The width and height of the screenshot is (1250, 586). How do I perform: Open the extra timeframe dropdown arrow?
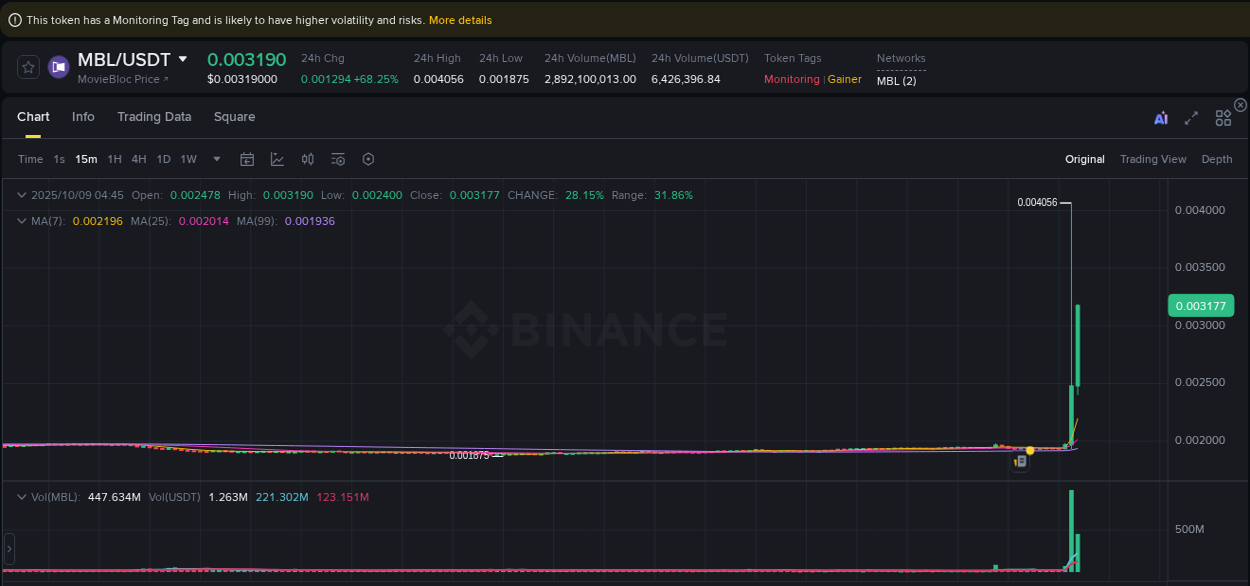(x=216, y=159)
